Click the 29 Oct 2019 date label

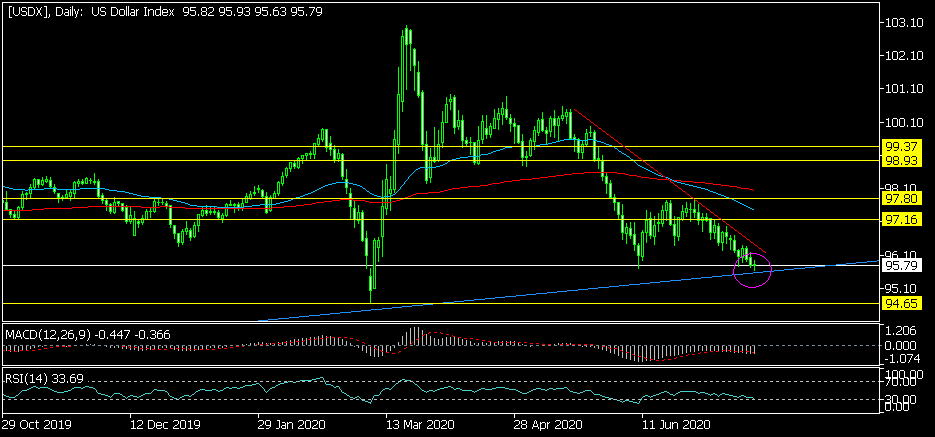coord(37,425)
